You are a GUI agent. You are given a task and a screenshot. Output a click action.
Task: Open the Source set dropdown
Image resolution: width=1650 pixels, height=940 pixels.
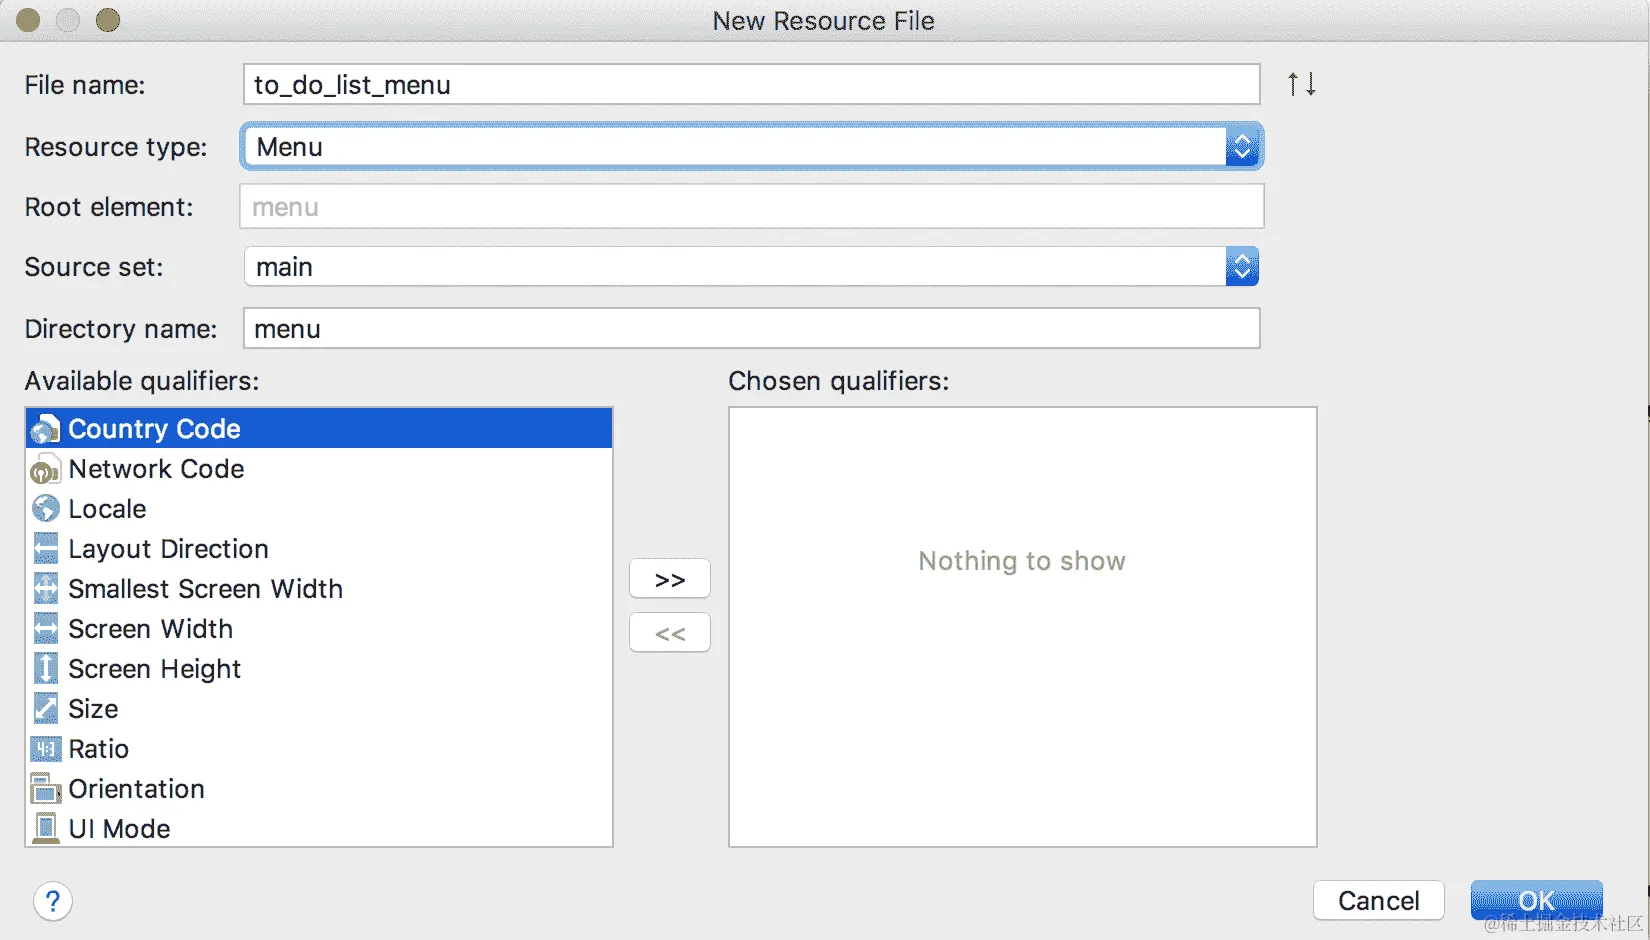click(x=1242, y=267)
